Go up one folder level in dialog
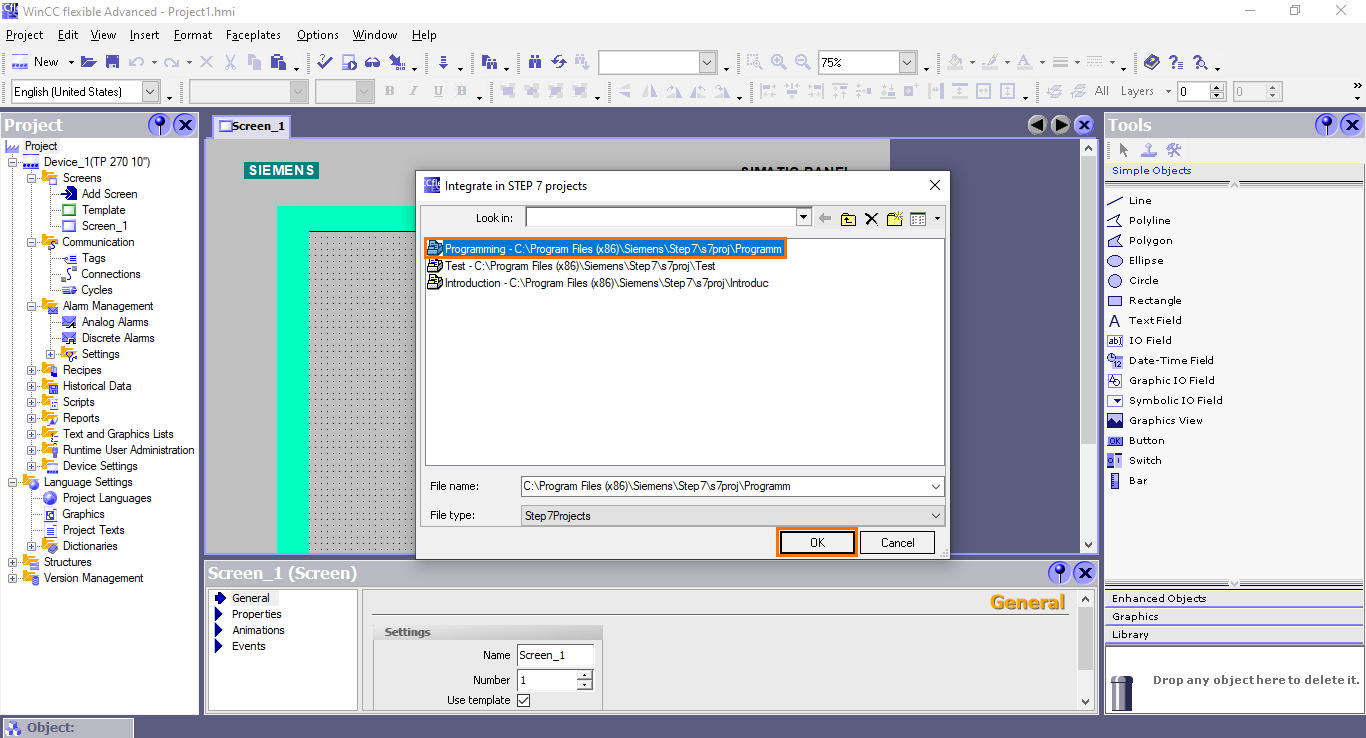The width and height of the screenshot is (1366, 738). coord(848,218)
